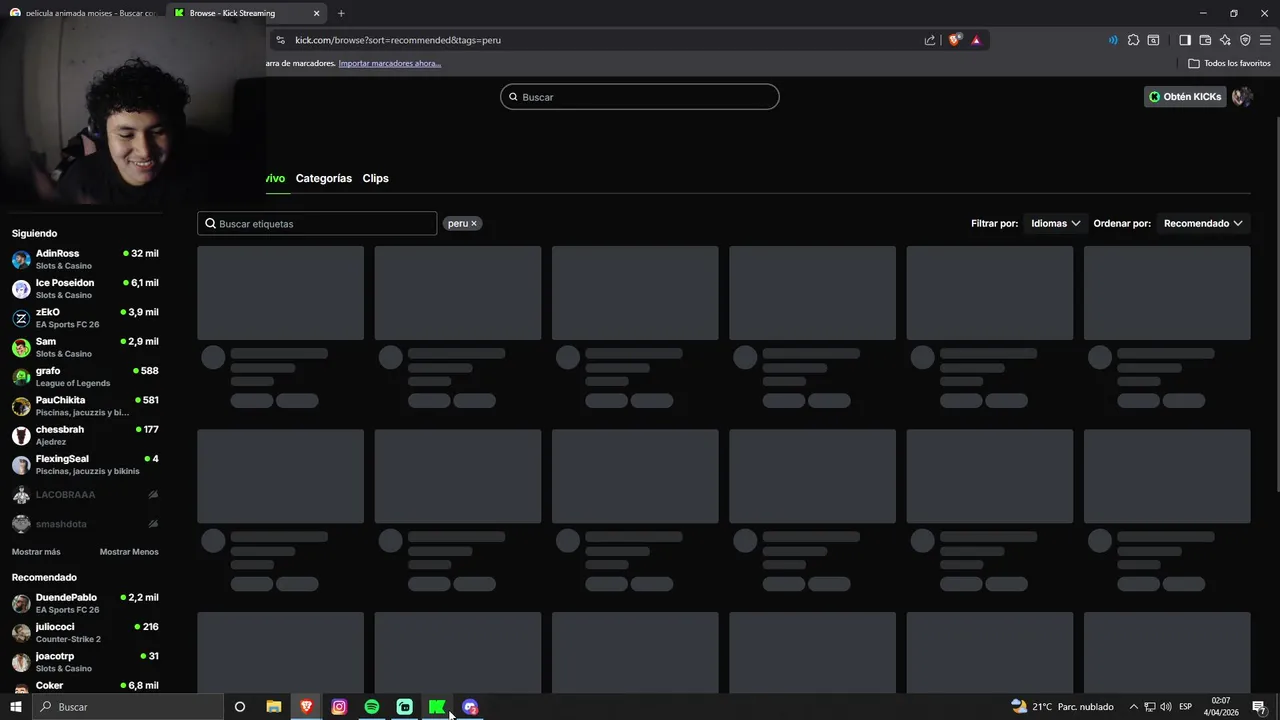Click the volume speaker tray icon
The width and height of the screenshot is (1280, 720).
(x=1165, y=707)
